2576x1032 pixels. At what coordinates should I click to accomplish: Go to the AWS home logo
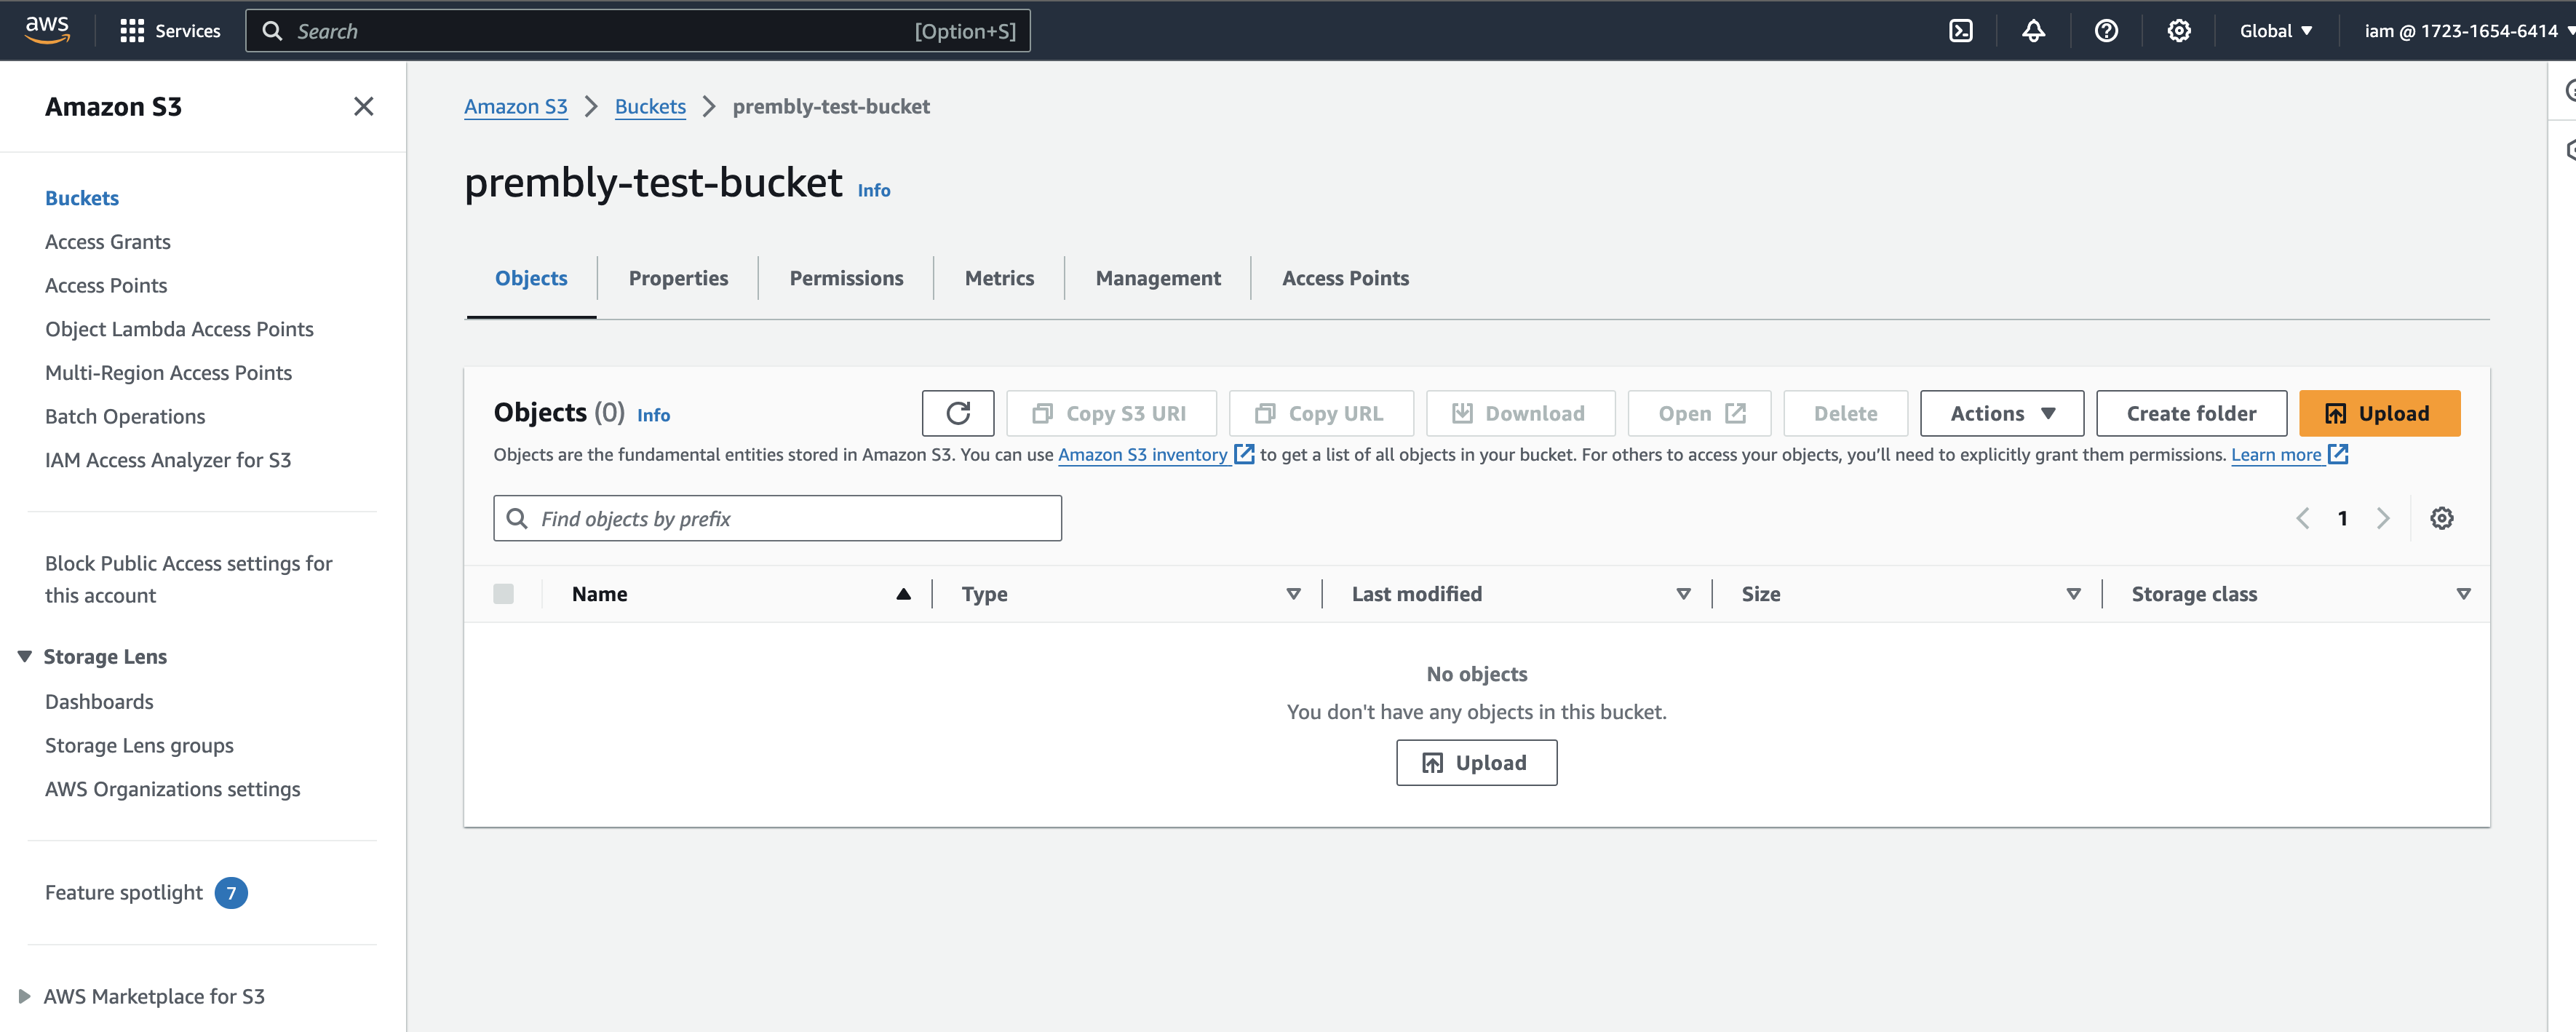tap(47, 30)
